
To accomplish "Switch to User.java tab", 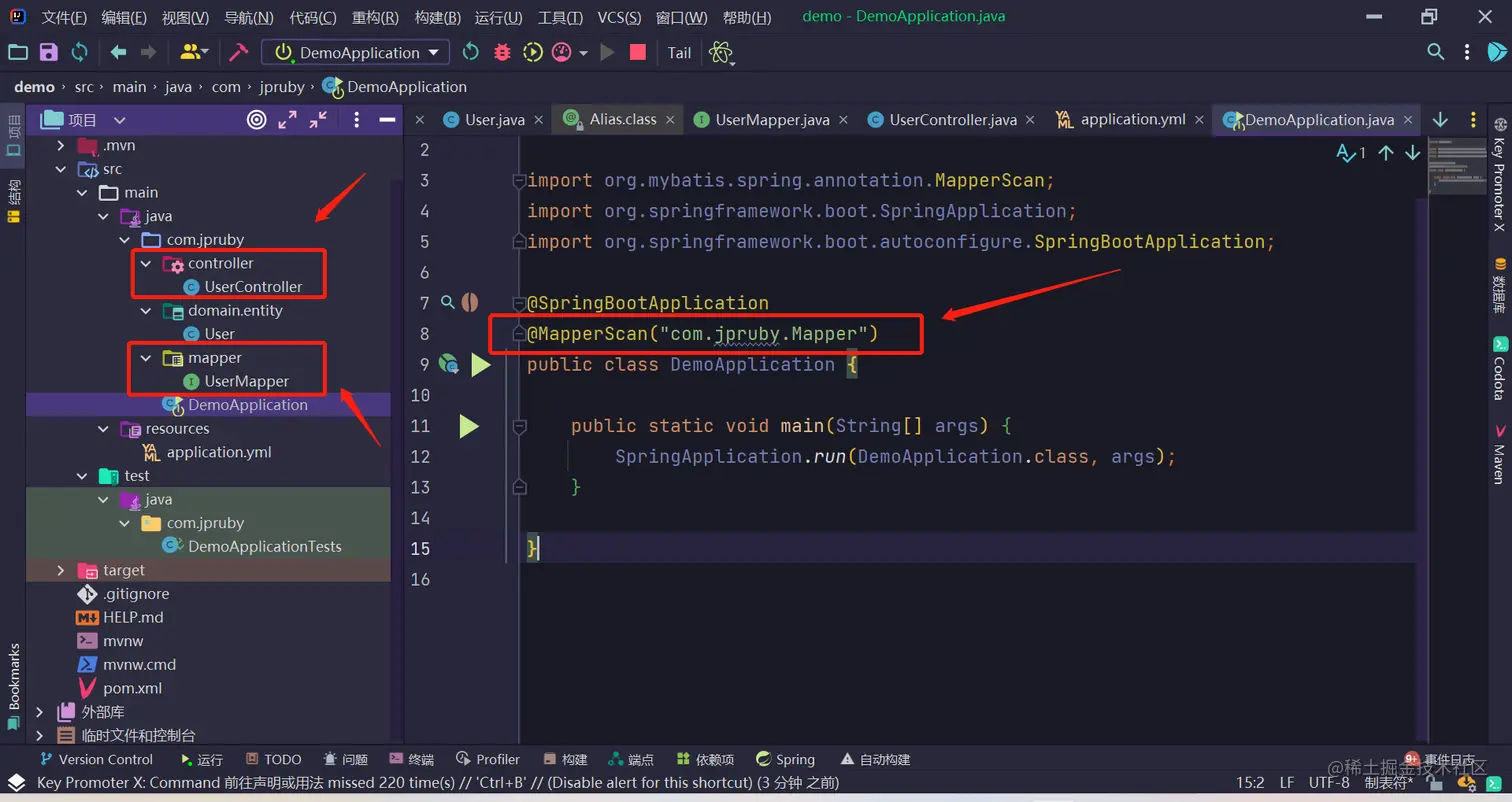I will point(495,119).
